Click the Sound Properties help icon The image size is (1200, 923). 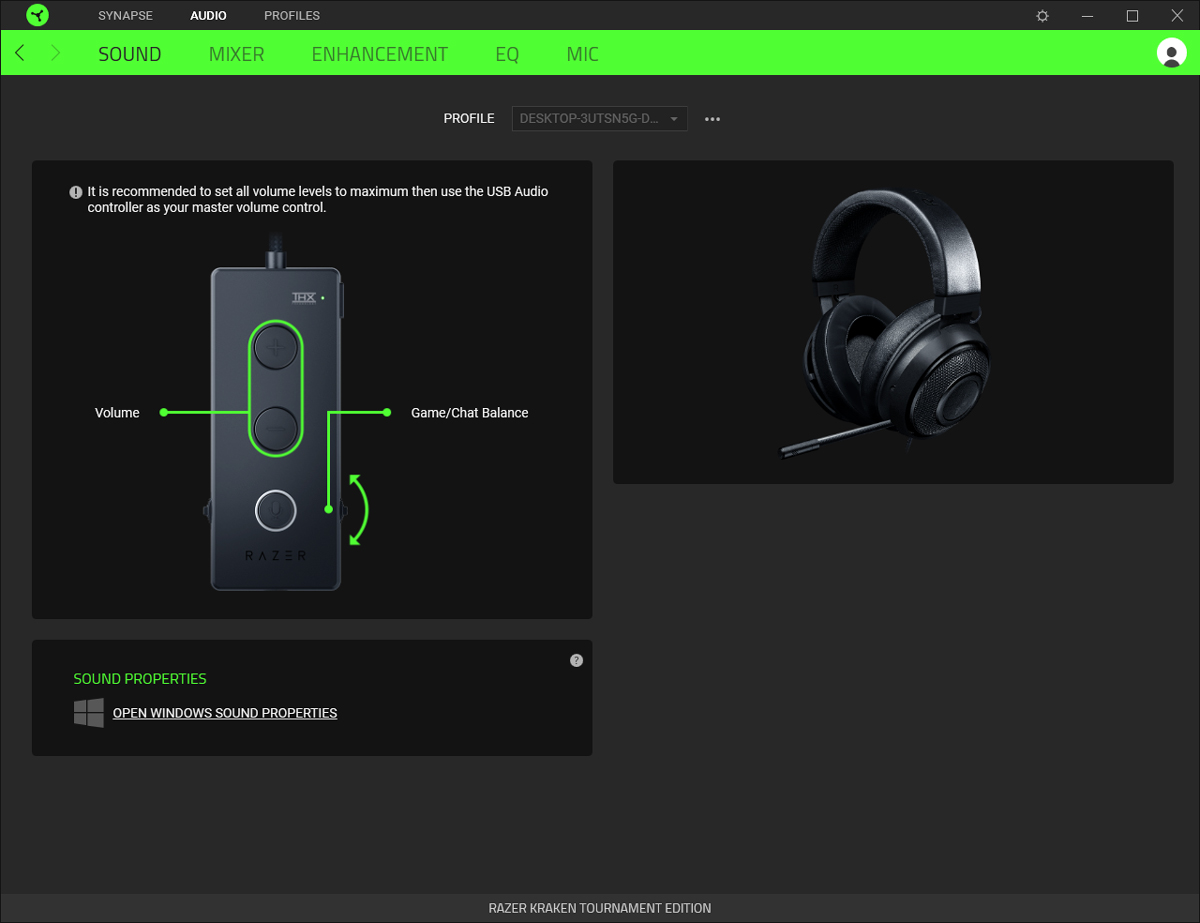pyautogui.click(x=576, y=661)
